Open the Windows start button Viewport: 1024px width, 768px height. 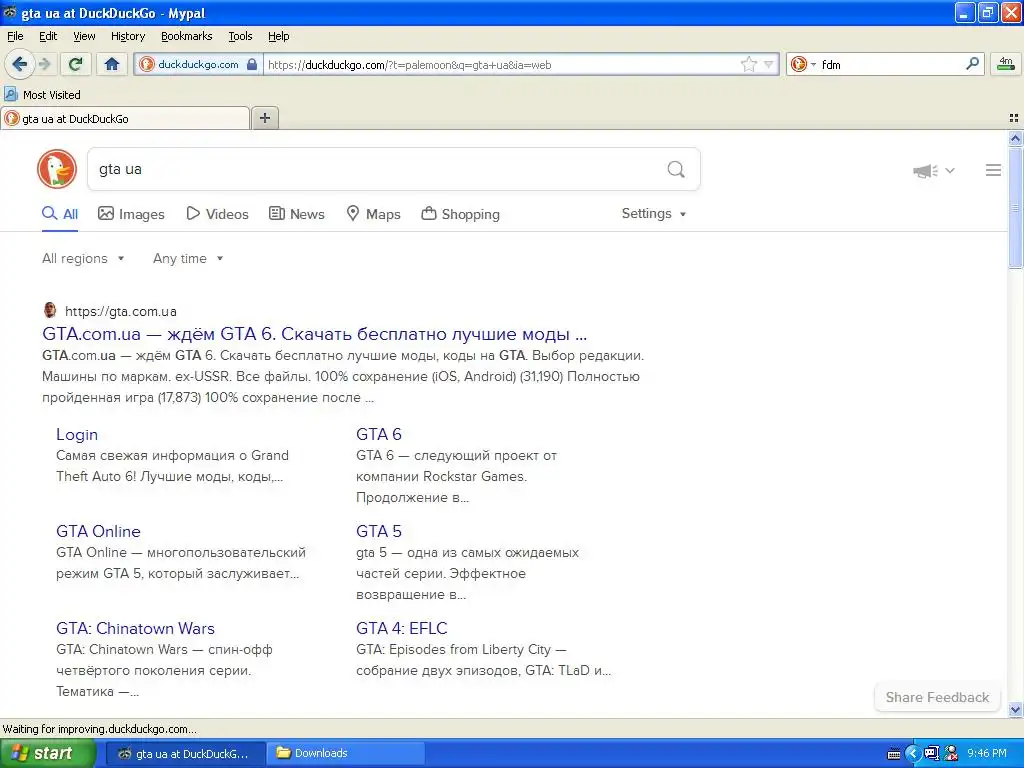point(47,753)
